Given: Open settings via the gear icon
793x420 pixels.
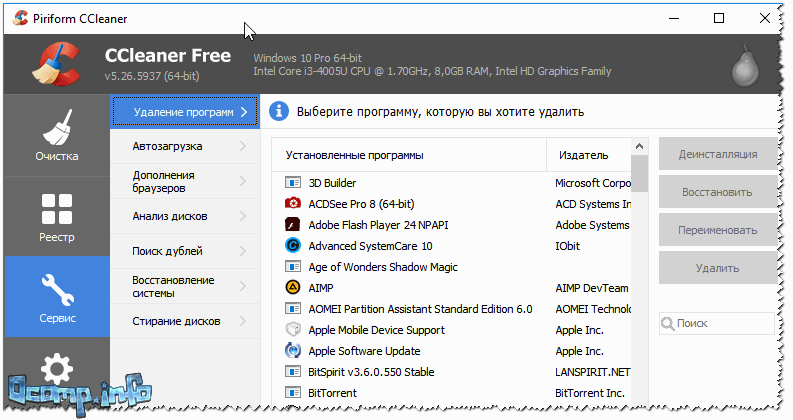Looking at the screenshot, I should tap(57, 368).
